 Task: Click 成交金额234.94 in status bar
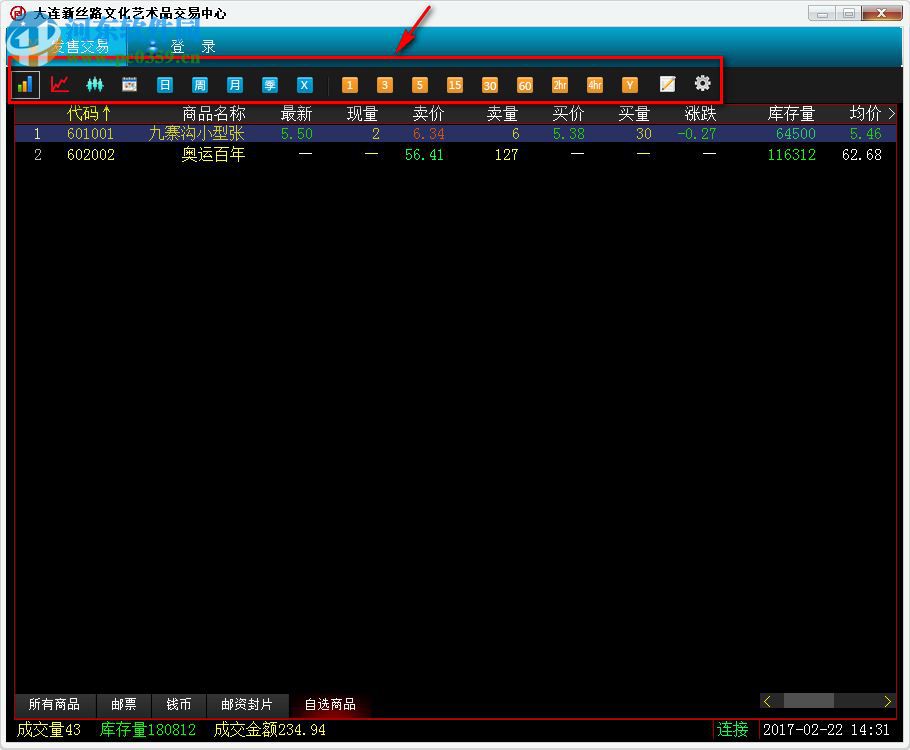tap(269, 730)
